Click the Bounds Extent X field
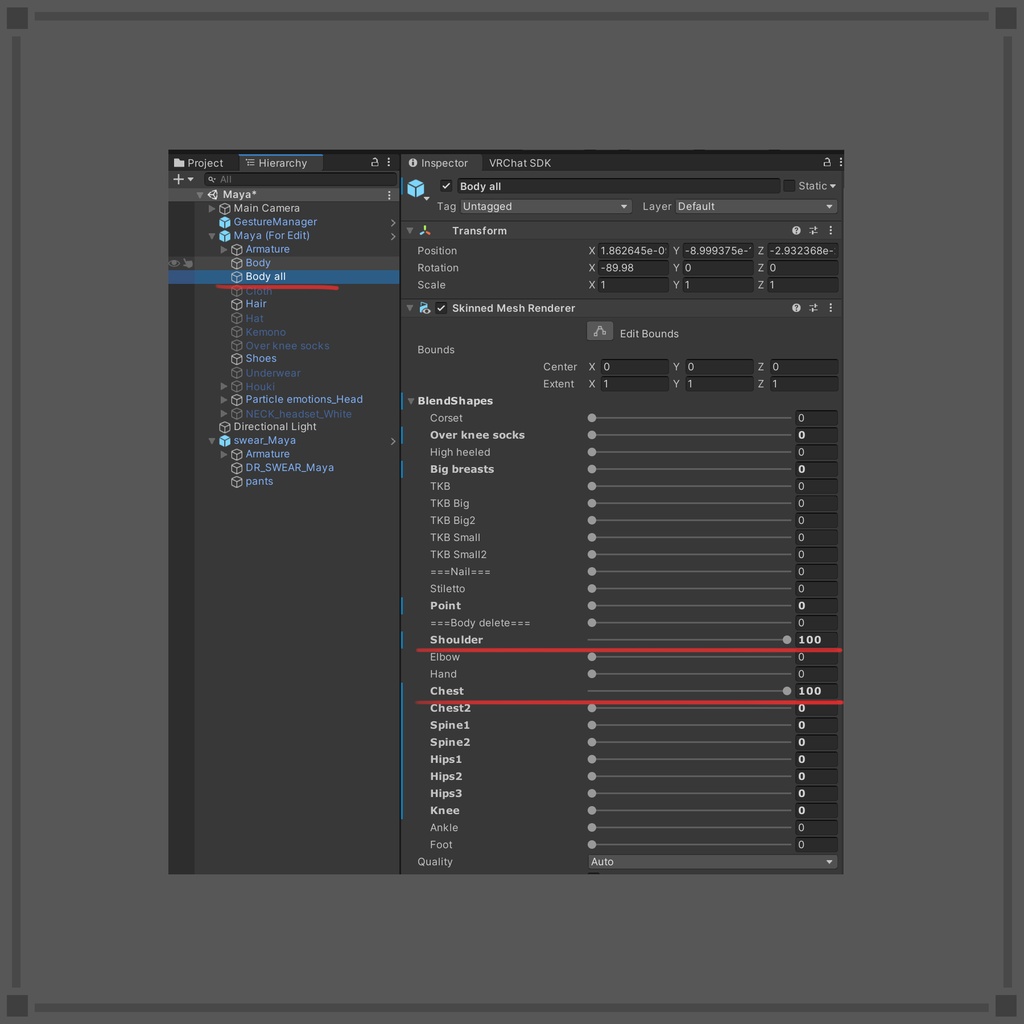 pyautogui.click(x=633, y=384)
